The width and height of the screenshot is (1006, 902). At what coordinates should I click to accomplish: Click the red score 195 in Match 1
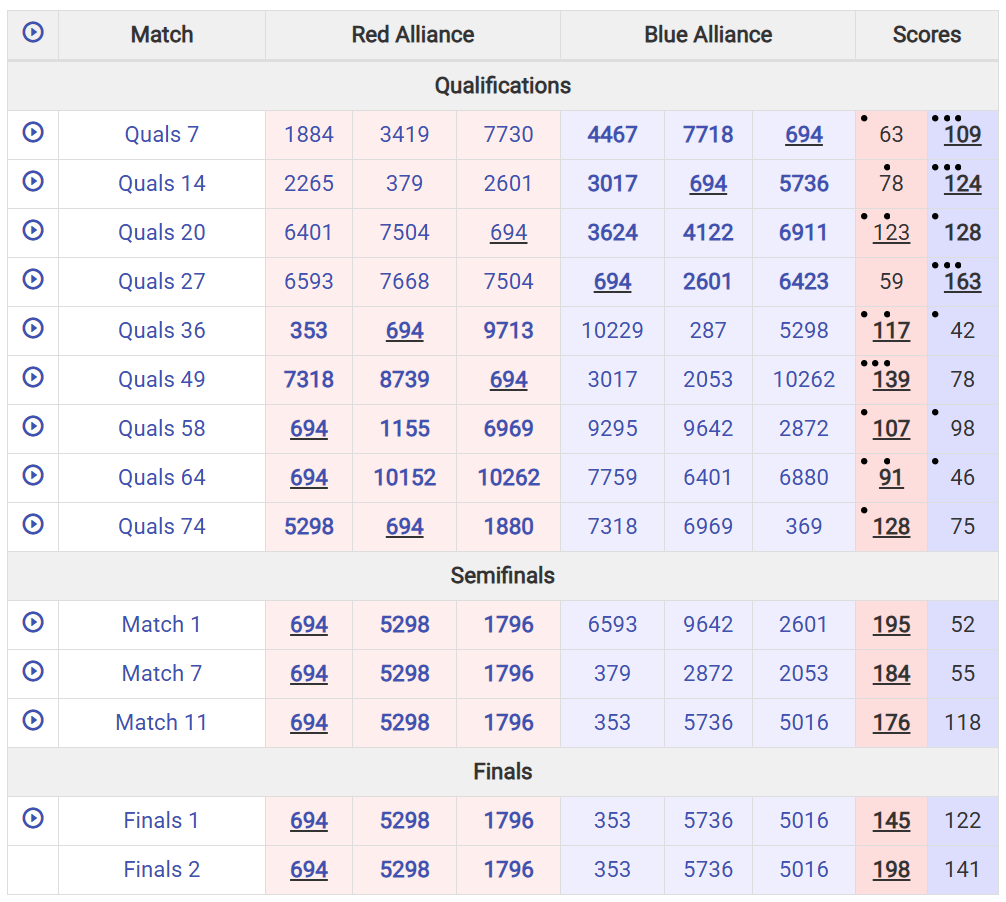pos(891,624)
